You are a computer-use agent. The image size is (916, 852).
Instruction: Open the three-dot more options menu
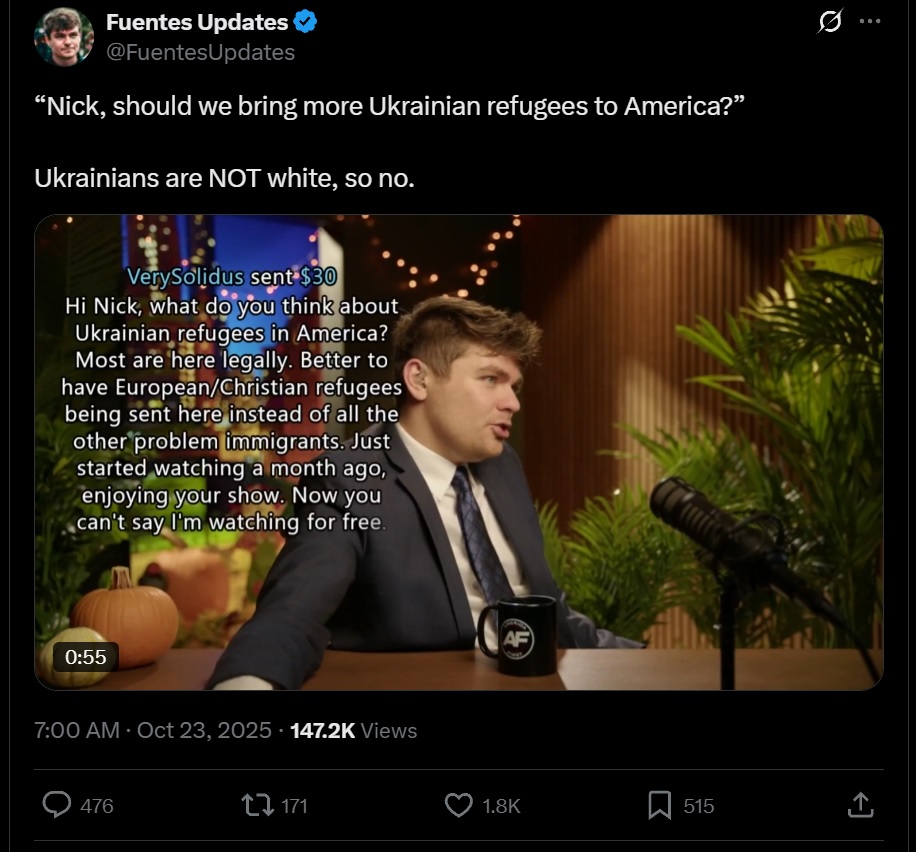870,21
